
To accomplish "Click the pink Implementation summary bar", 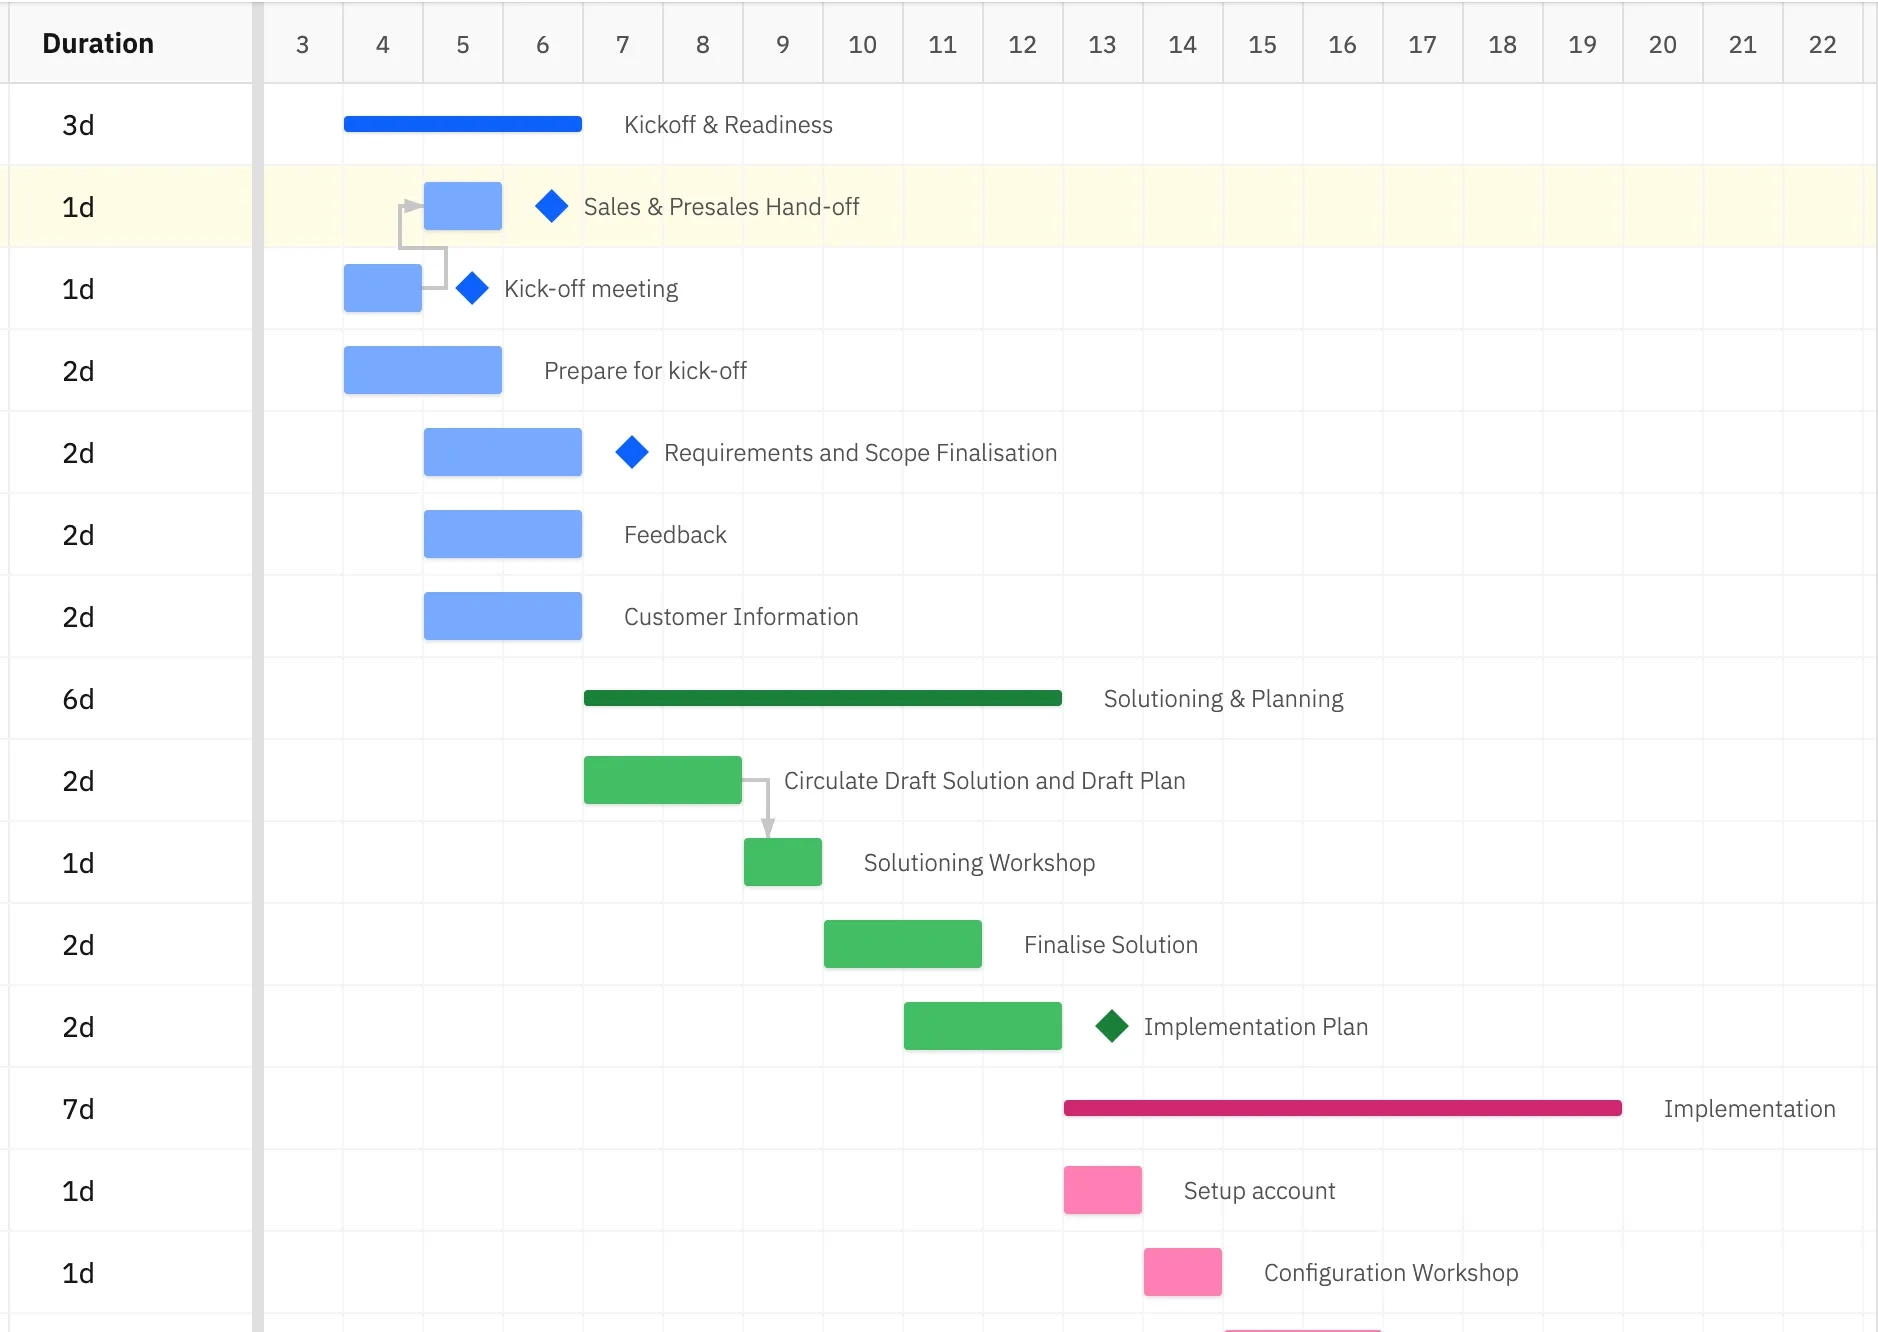I will (x=1342, y=1108).
